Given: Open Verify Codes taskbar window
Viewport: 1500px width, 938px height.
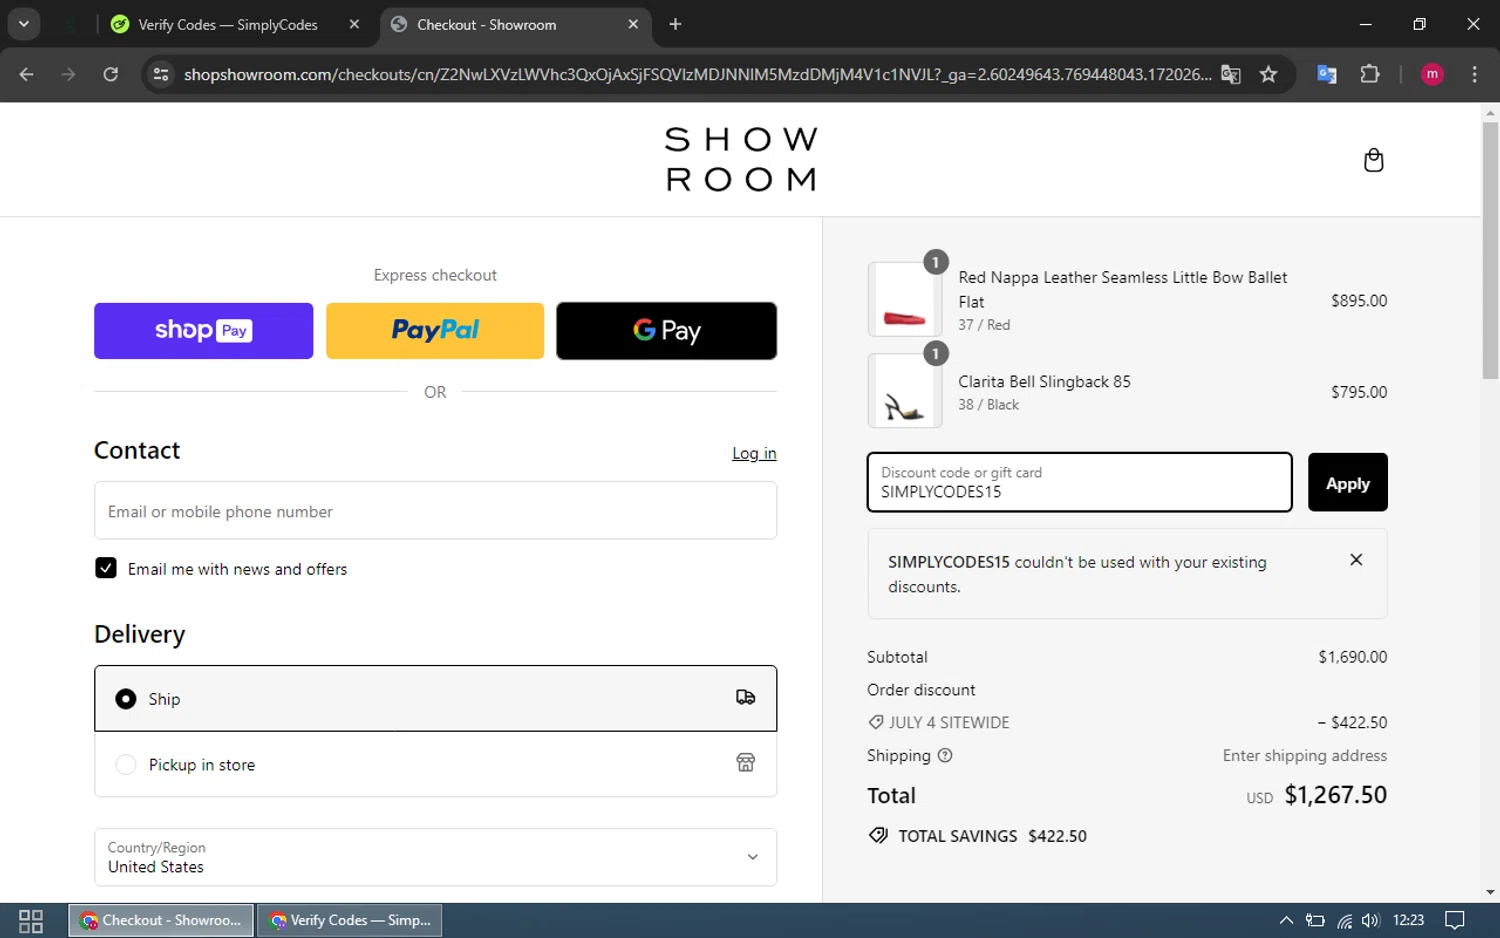Looking at the screenshot, I should tap(350, 920).
